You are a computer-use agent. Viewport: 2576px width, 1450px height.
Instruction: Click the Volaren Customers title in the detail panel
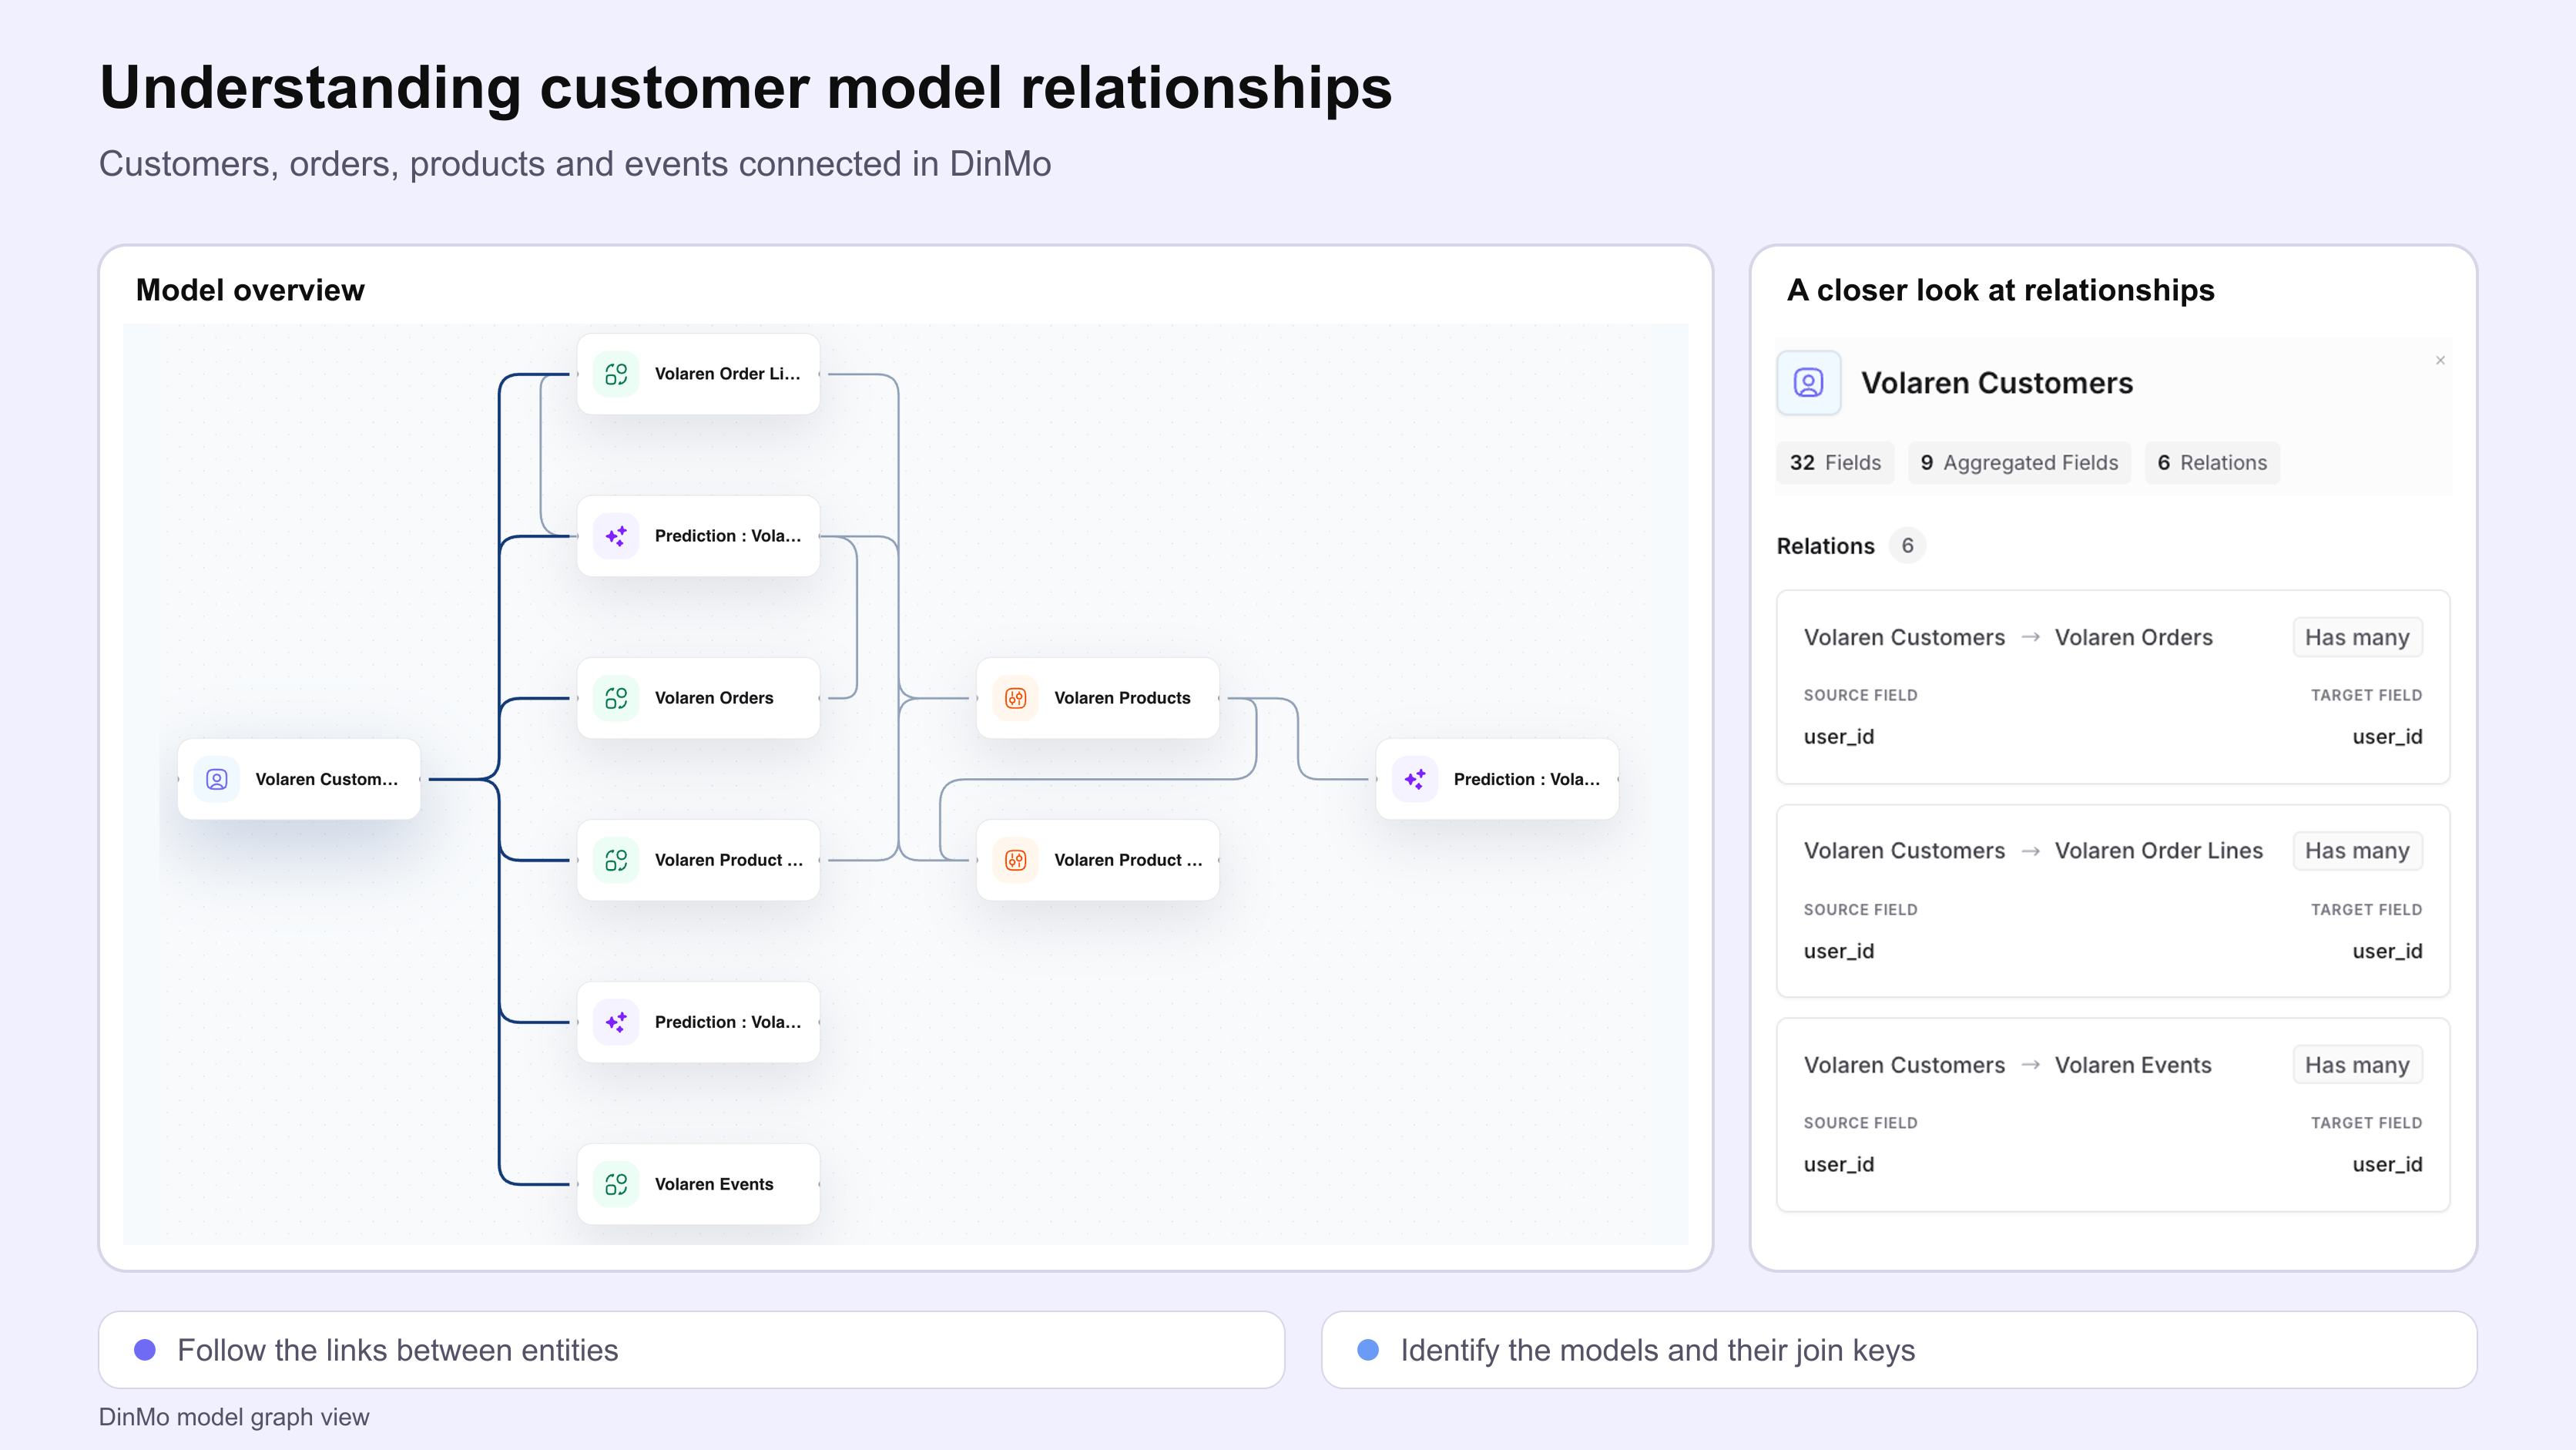tap(1996, 383)
